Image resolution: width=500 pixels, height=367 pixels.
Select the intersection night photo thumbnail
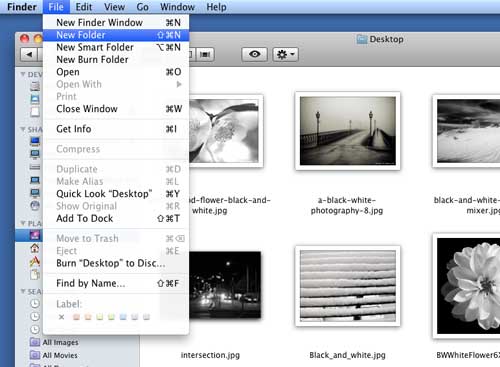click(x=225, y=285)
